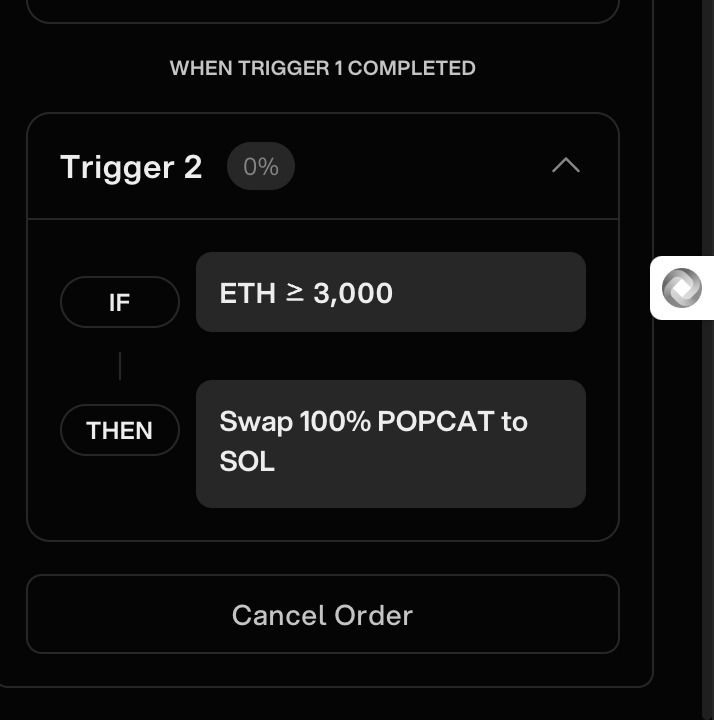Click the 100% swap amount
714x720 pixels.
pos(335,421)
